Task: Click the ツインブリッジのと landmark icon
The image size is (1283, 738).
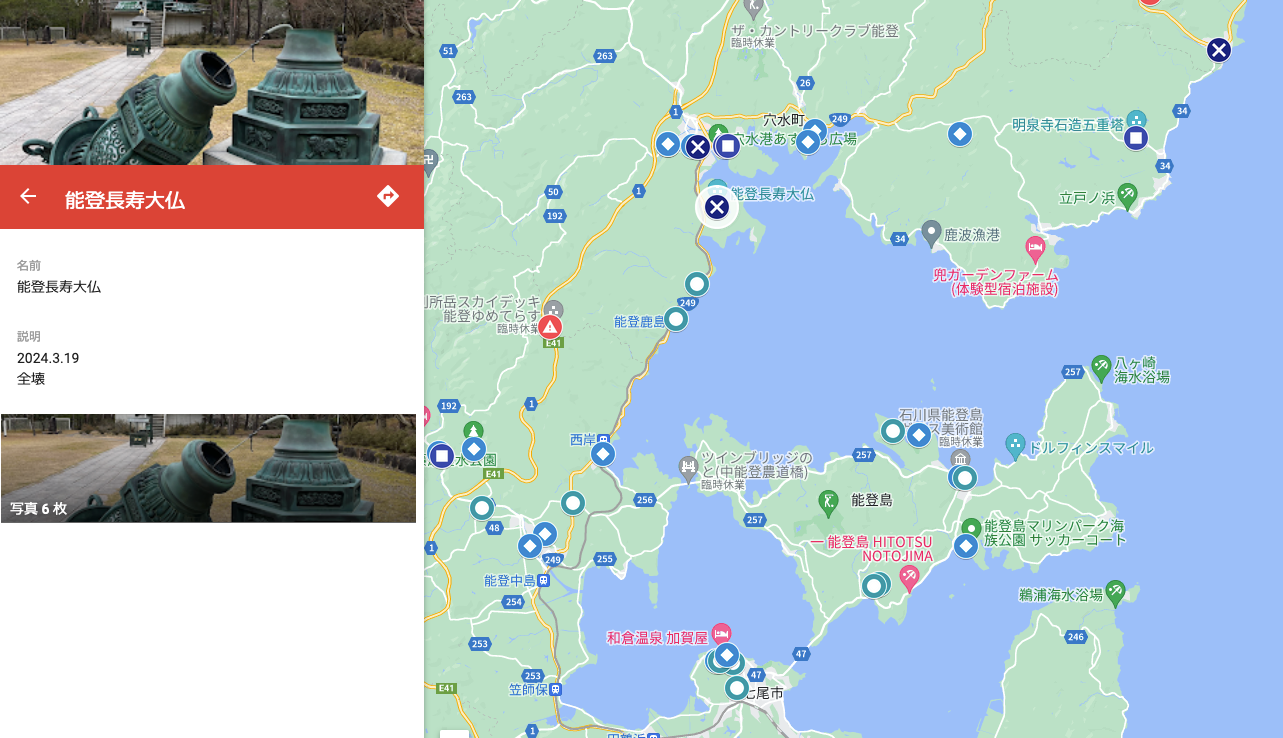Action: (687, 465)
